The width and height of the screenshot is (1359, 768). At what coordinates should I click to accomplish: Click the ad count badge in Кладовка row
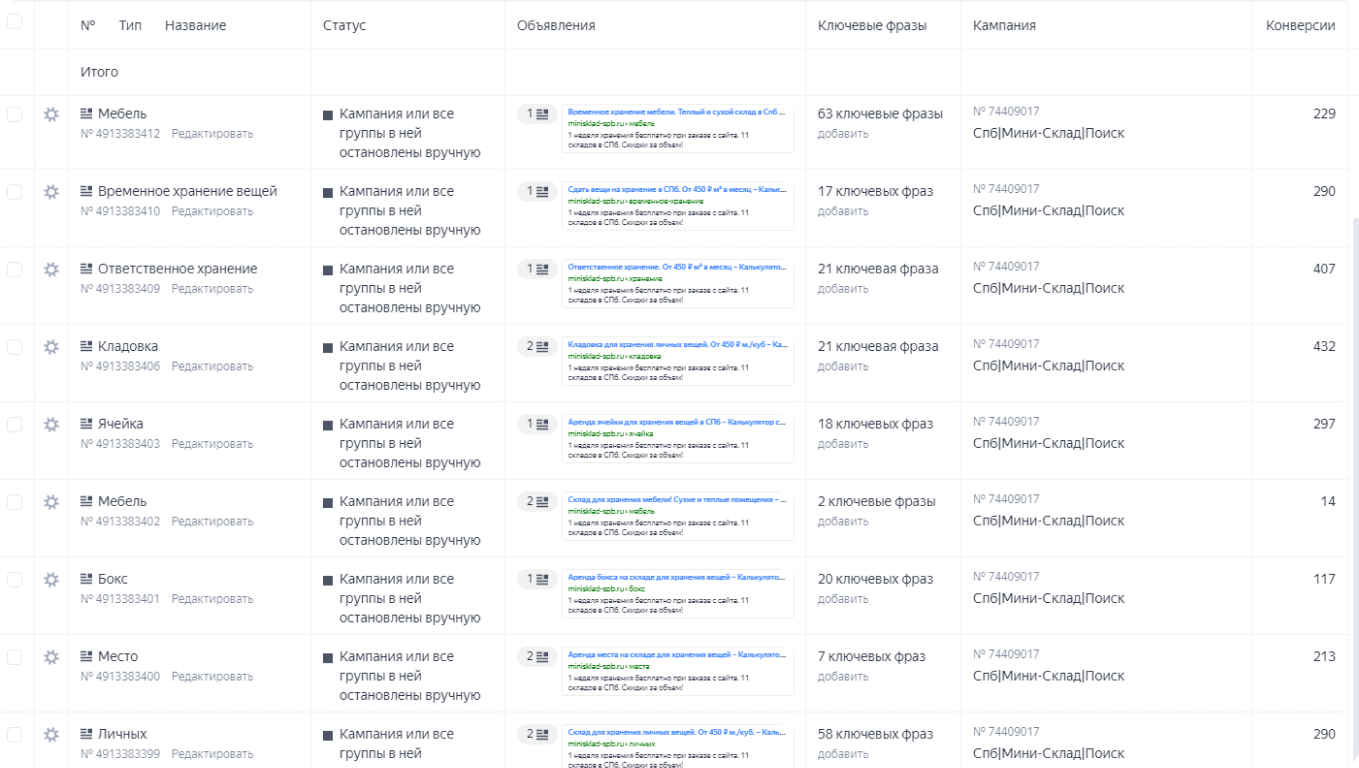(537, 347)
